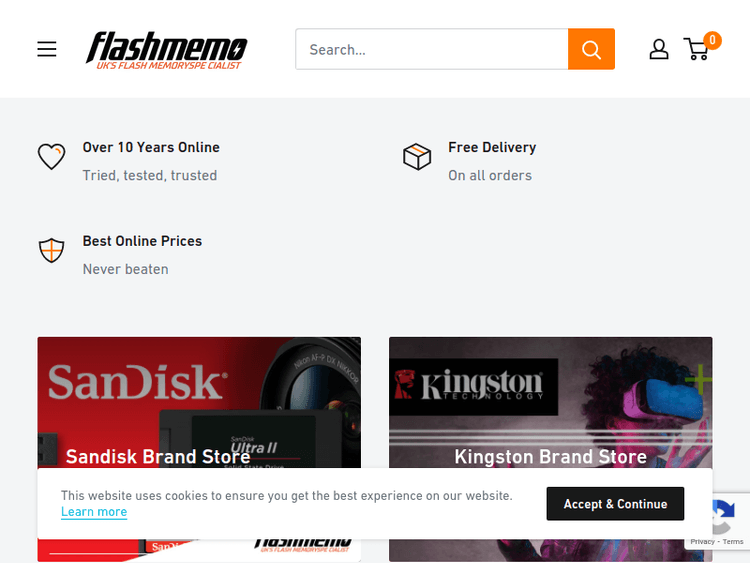
Task: Open the Kingston Brand Store banner
Action: point(550,420)
